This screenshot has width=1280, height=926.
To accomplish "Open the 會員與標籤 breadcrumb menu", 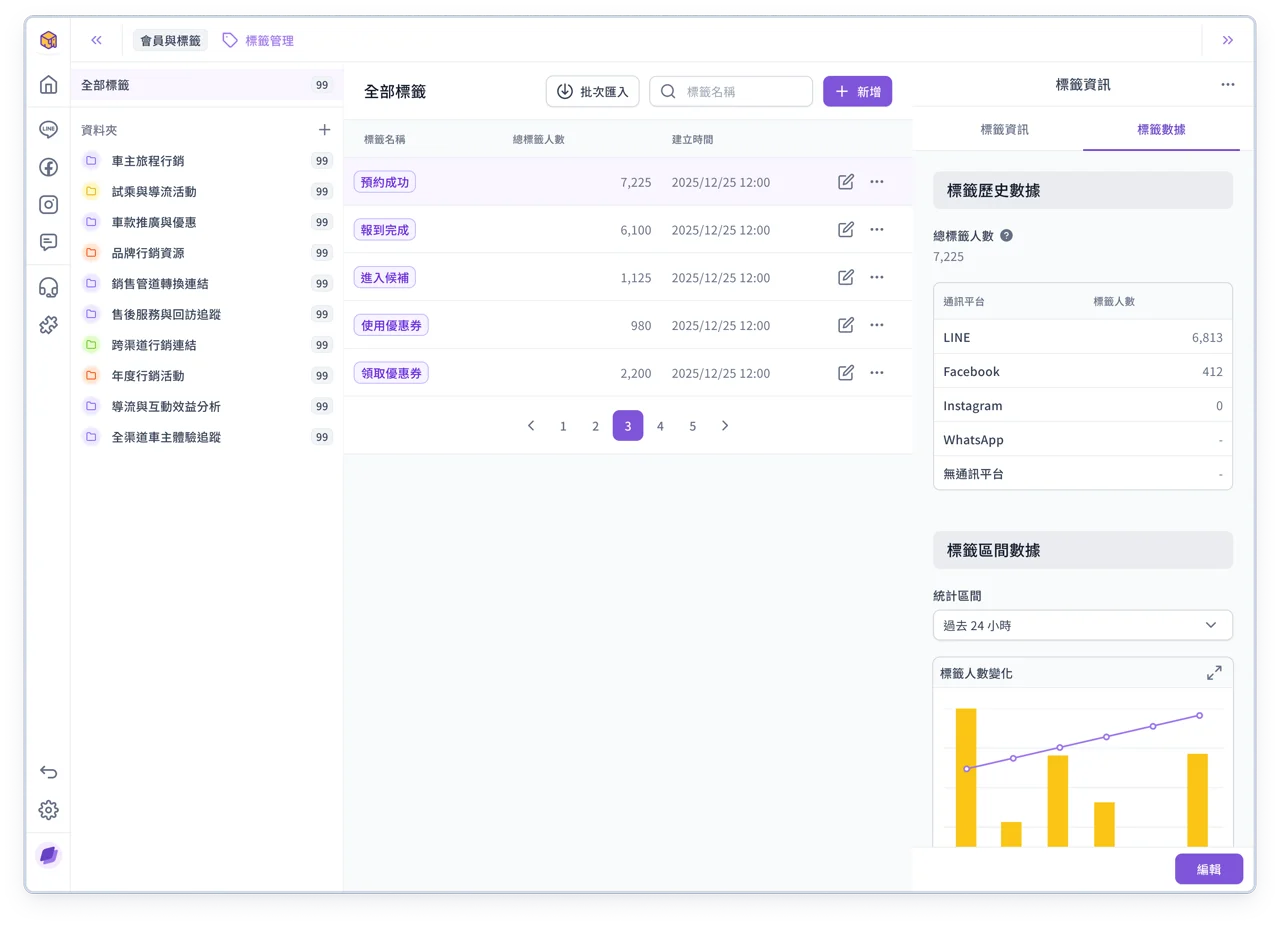I will [x=170, y=40].
